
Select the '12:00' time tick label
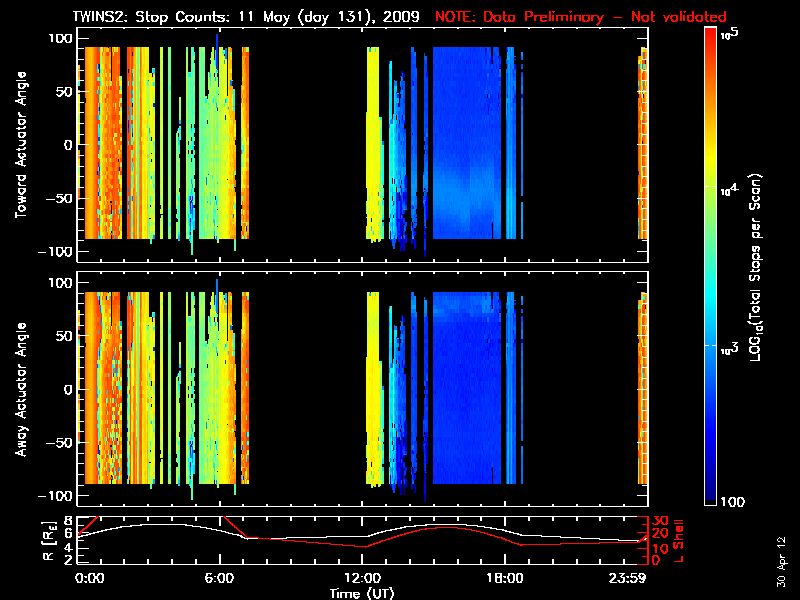pyautogui.click(x=363, y=578)
